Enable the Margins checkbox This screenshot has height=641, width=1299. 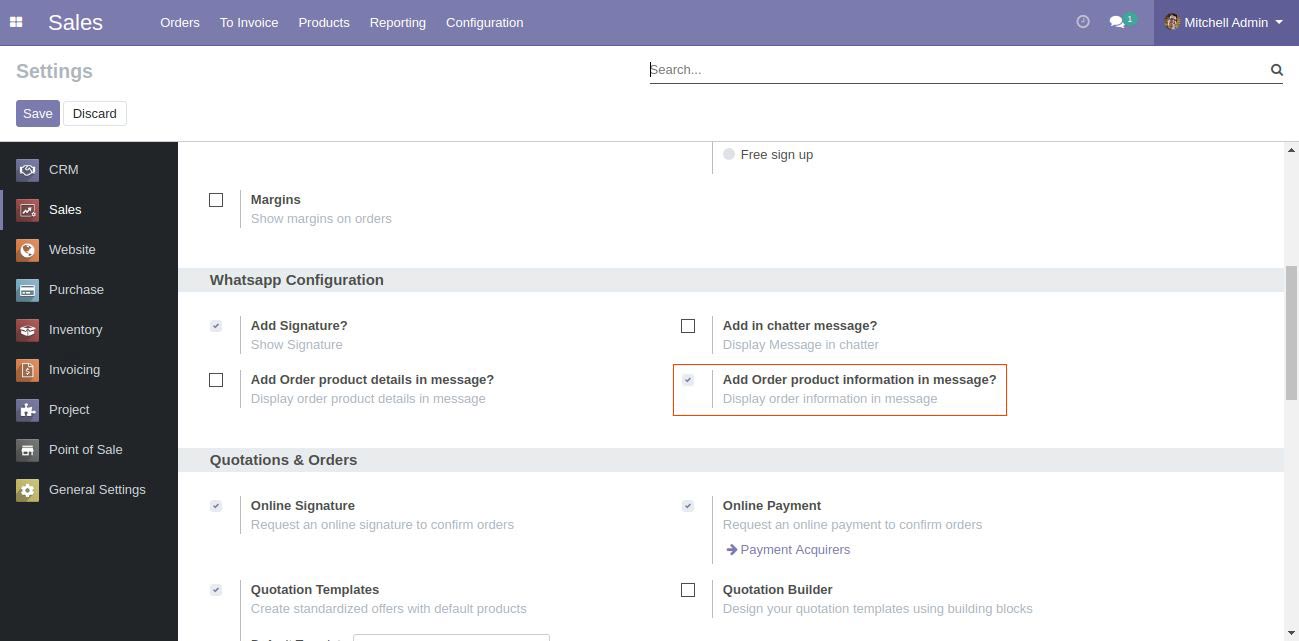point(216,200)
